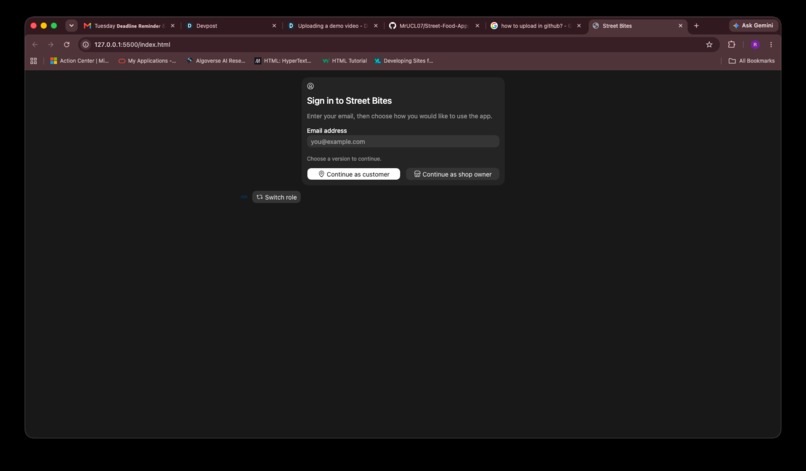
Task: Click the swap icon on Switch role
Action: 260,197
